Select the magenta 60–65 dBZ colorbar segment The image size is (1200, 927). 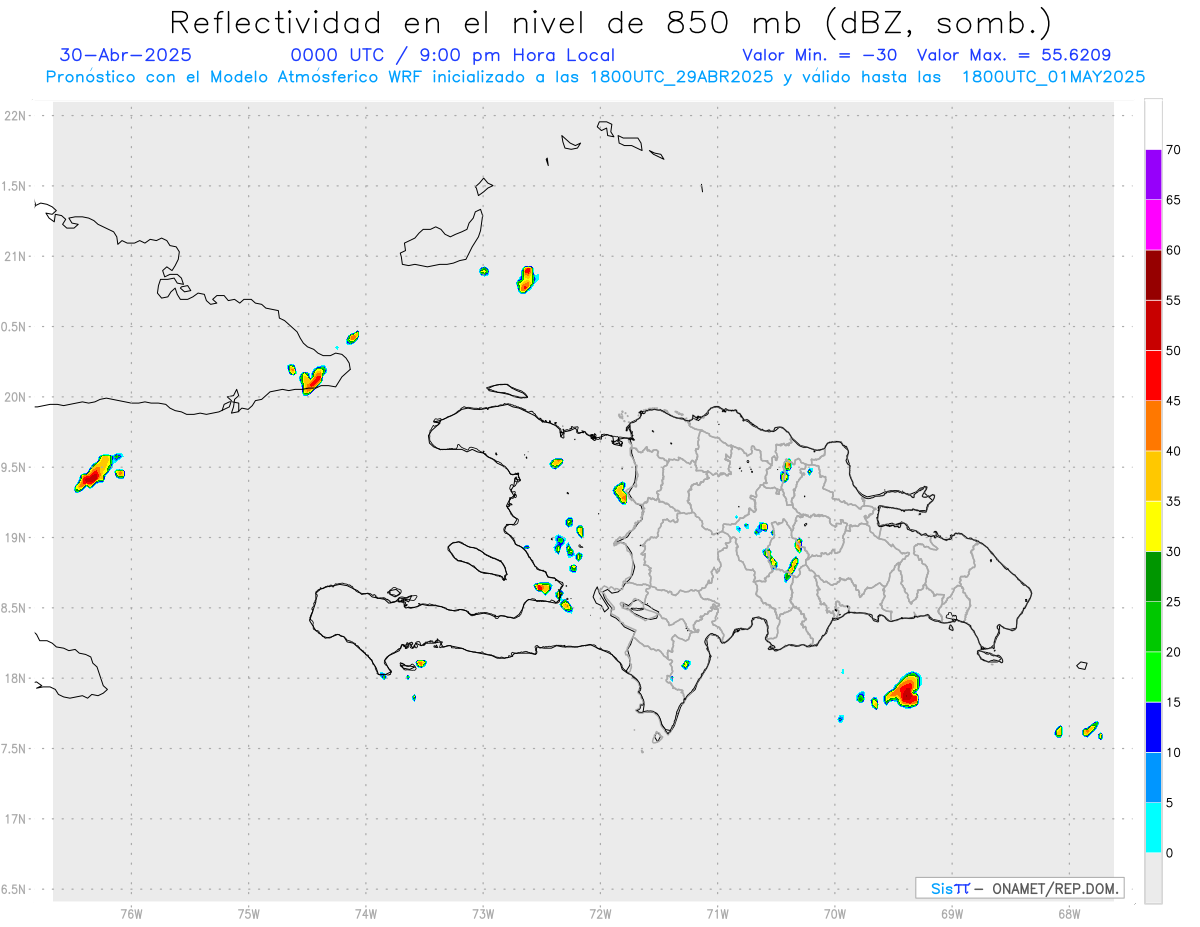(1153, 225)
